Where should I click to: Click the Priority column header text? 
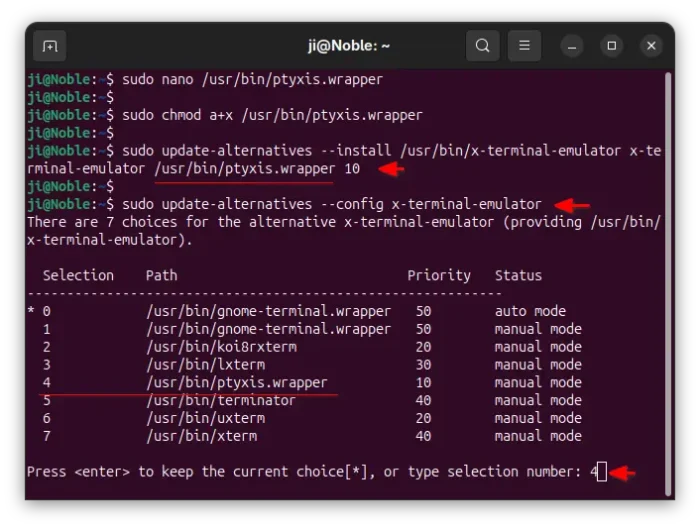click(438, 275)
